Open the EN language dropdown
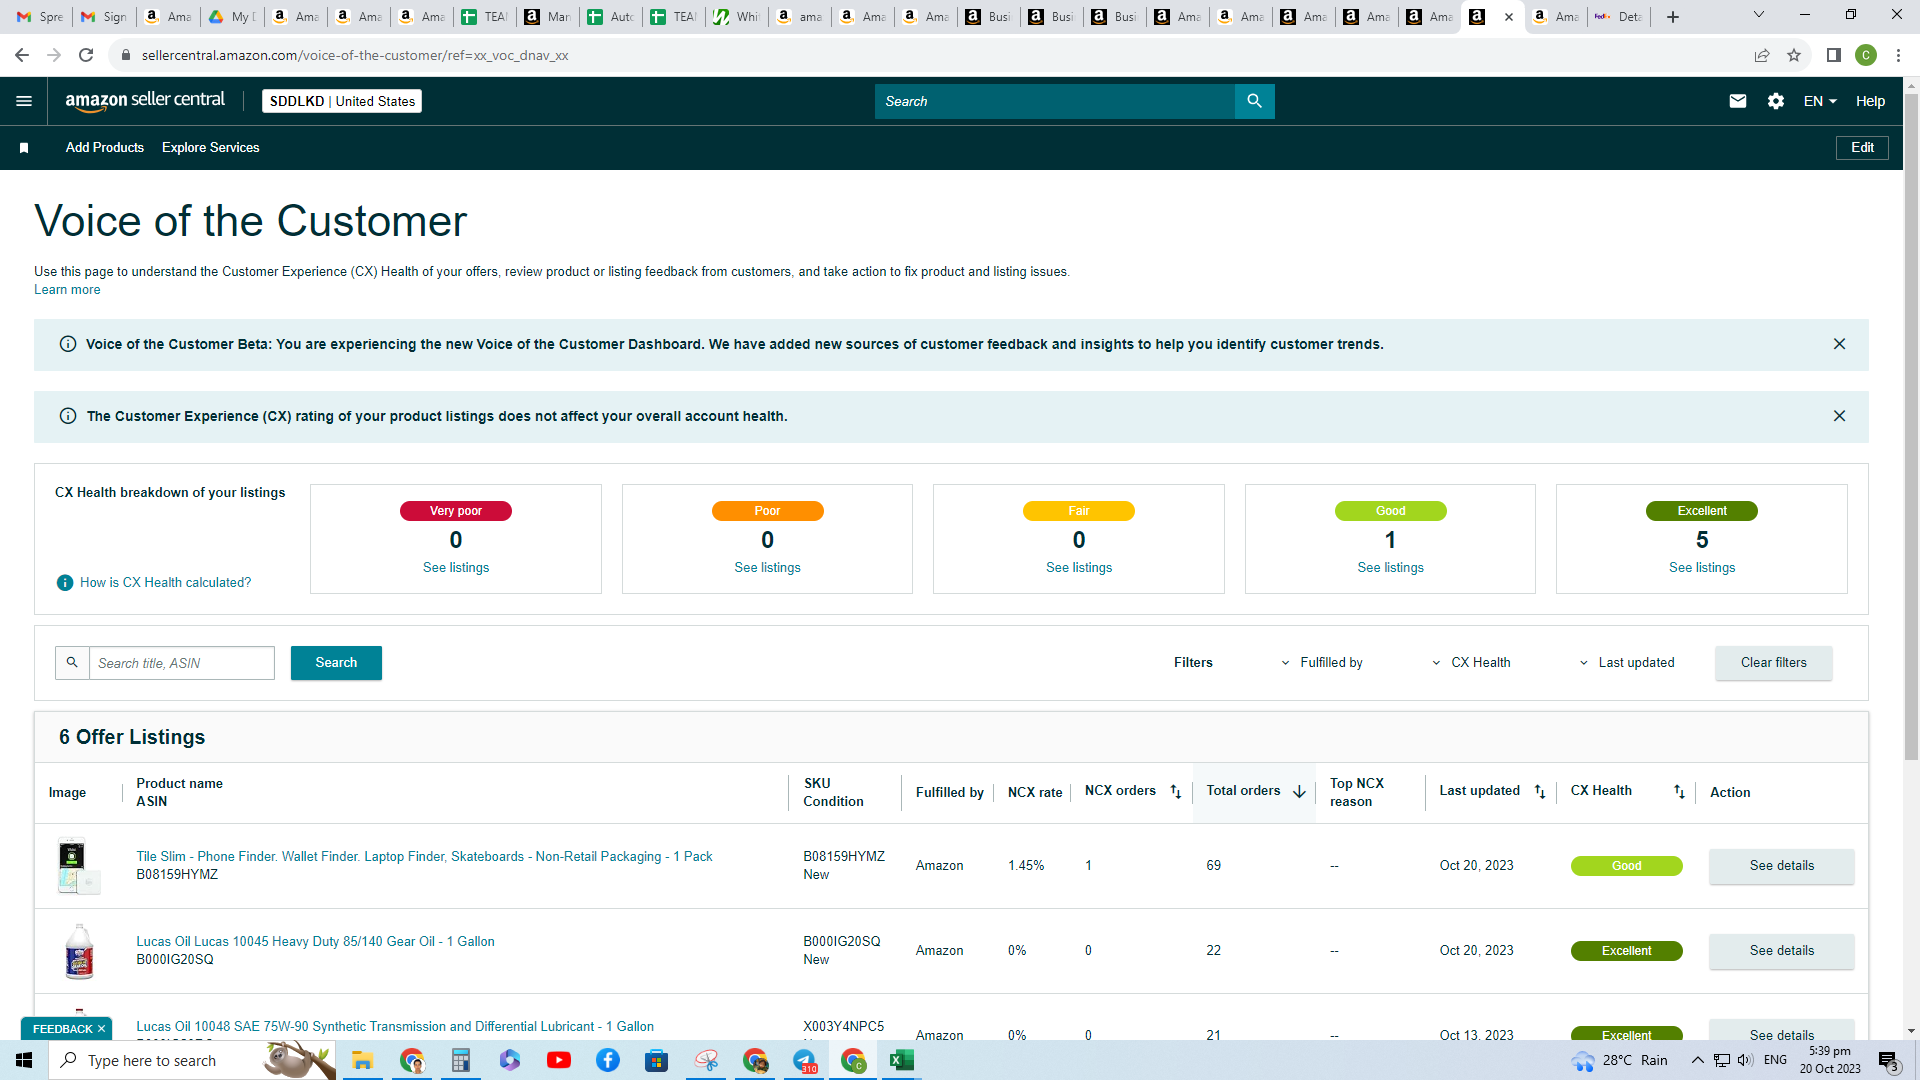The image size is (1920, 1080). point(1820,101)
